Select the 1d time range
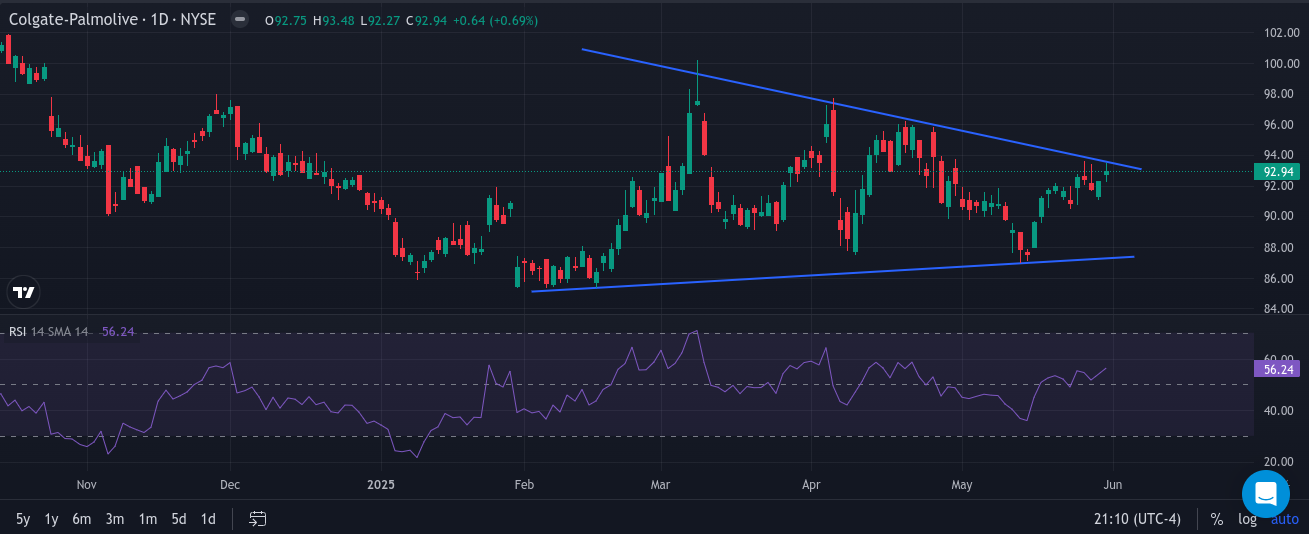Viewport: 1309px width, 534px height. tap(208, 519)
